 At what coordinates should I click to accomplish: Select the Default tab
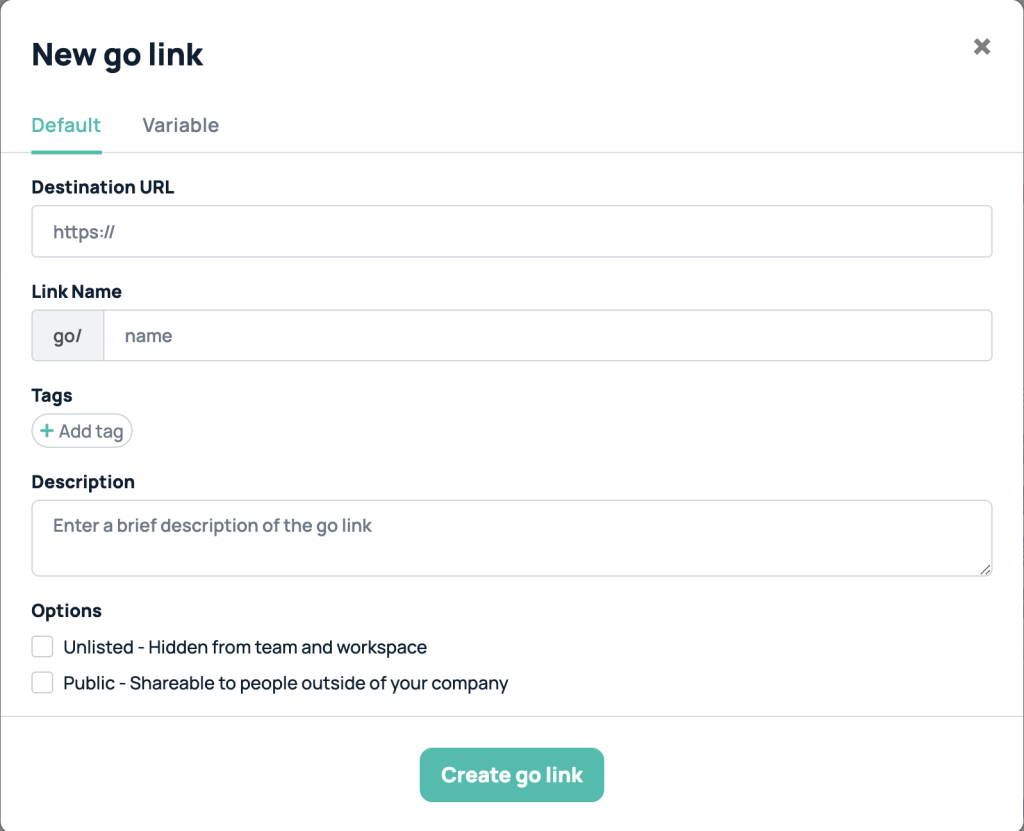pyautogui.click(x=66, y=125)
